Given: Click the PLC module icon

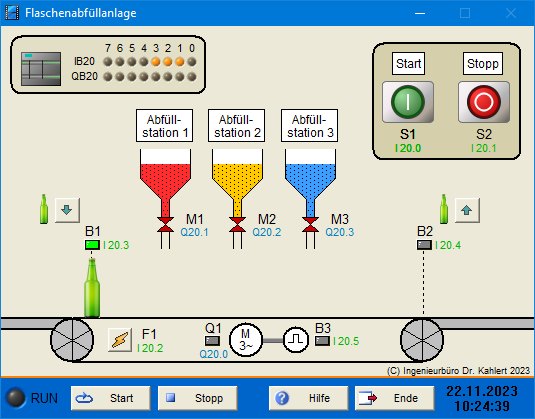Looking at the screenshot, I should click(x=41, y=69).
